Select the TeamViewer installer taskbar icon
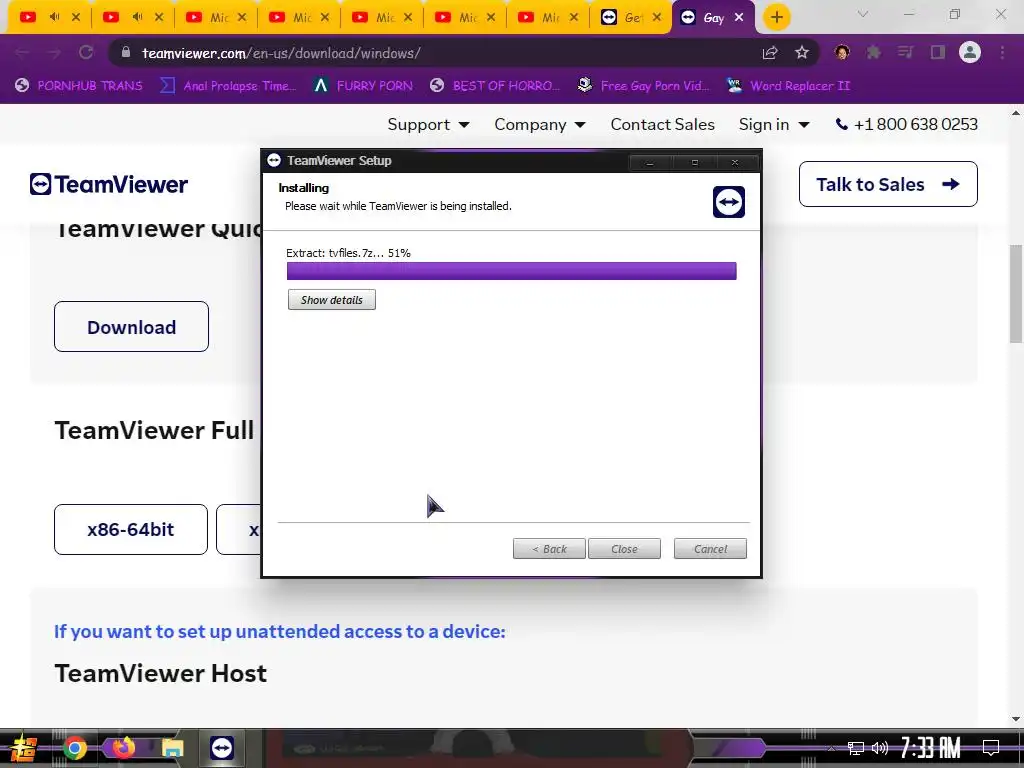The height and width of the screenshot is (768, 1024). tap(222, 748)
